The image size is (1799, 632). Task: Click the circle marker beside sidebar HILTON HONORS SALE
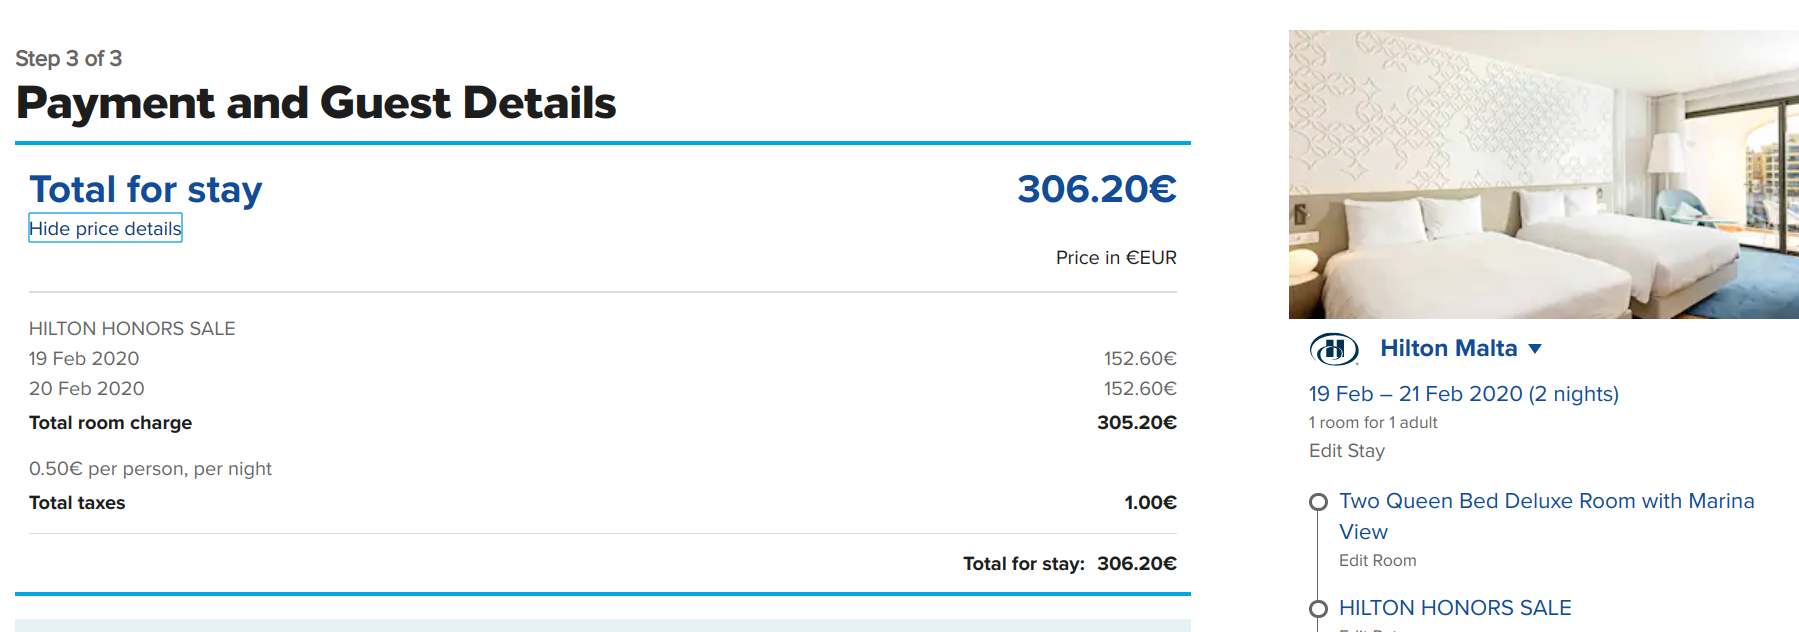click(x=1319, y=609)
